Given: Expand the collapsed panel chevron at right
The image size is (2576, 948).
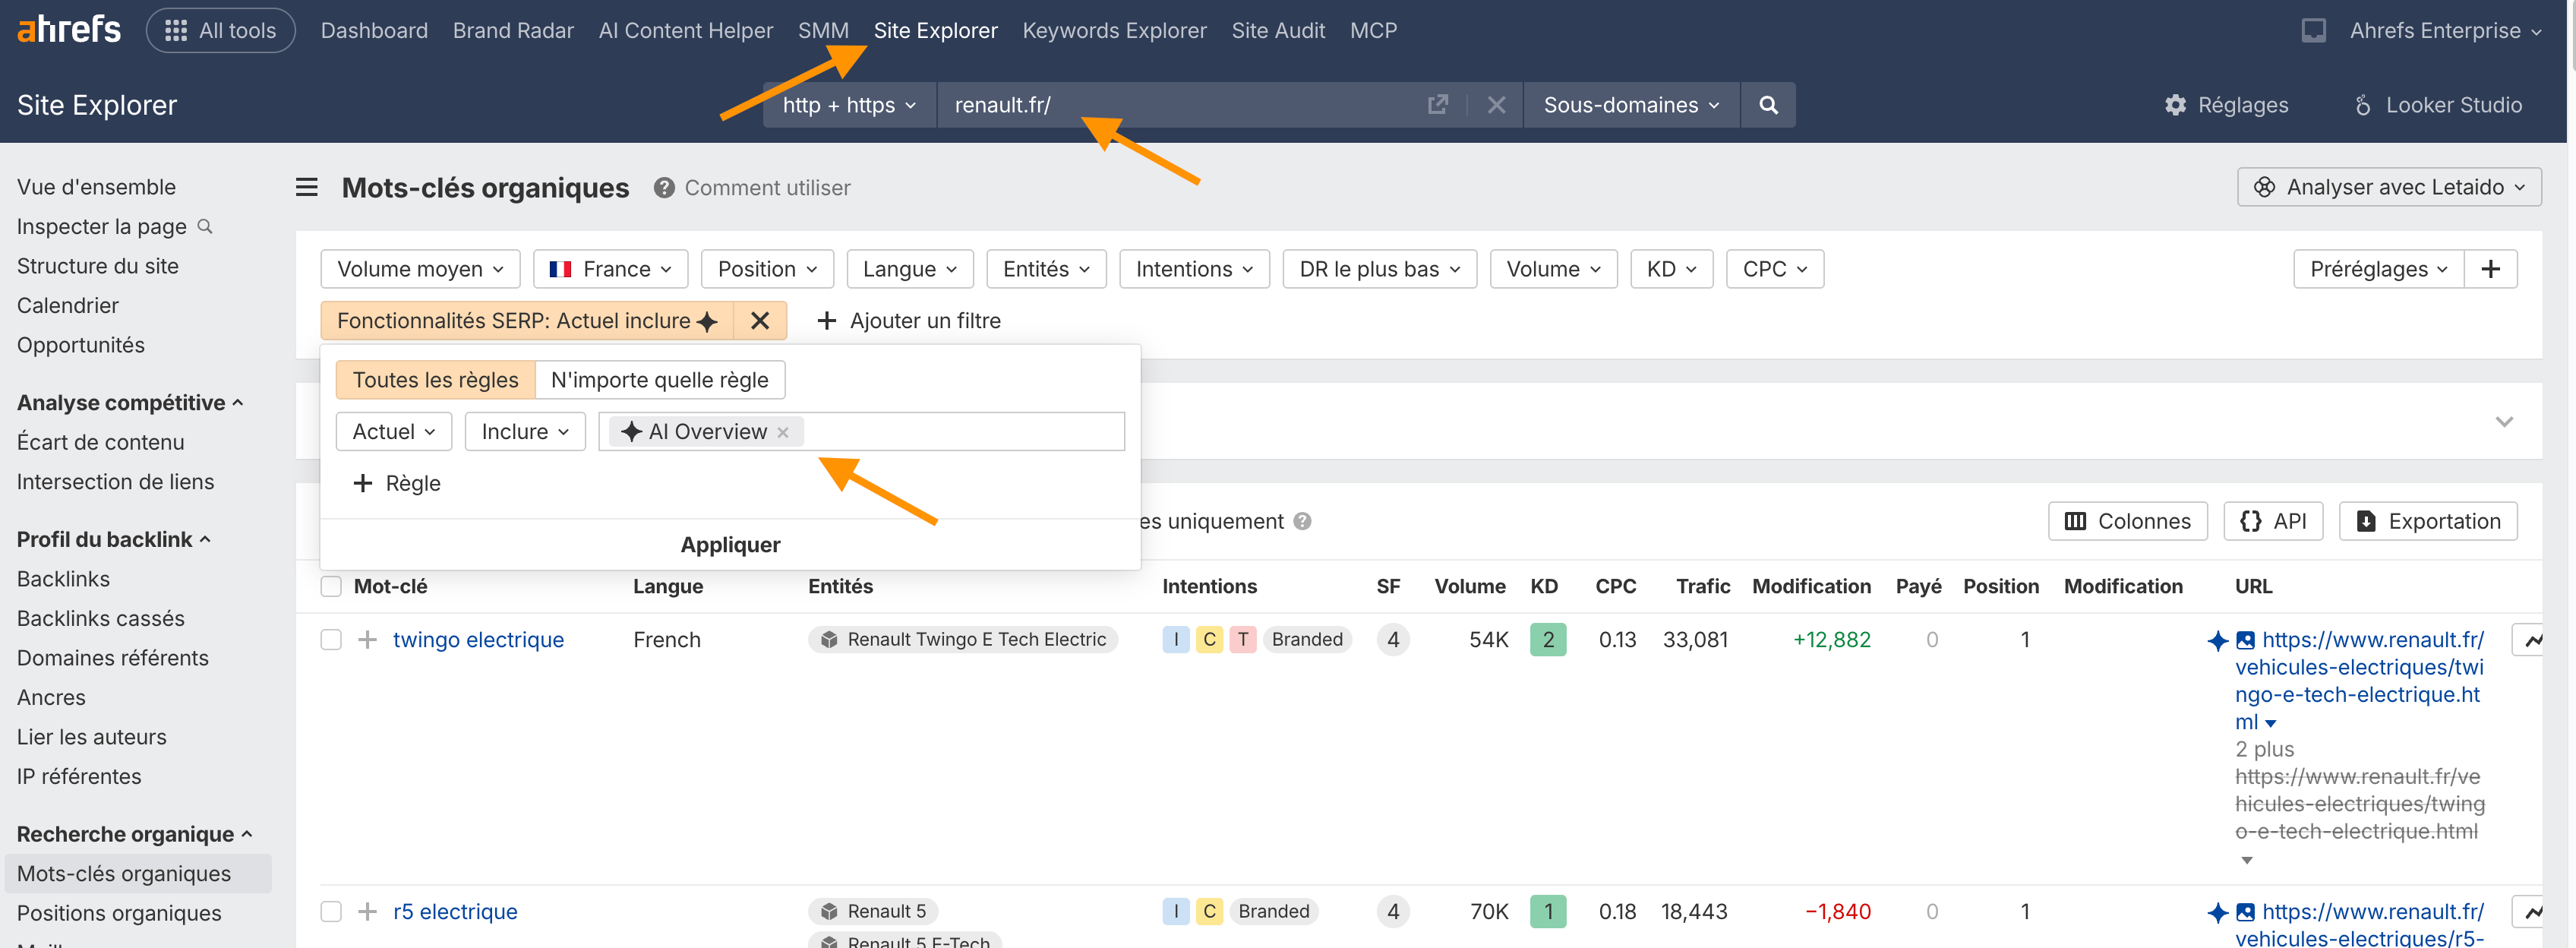Looking at the screenshot, I should point(2504,422).
